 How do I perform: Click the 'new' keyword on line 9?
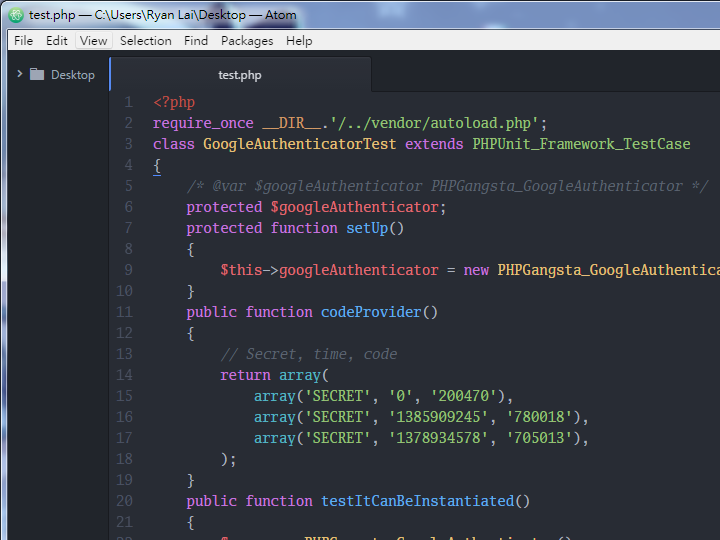pyautogui.click(x=476, y=270)
